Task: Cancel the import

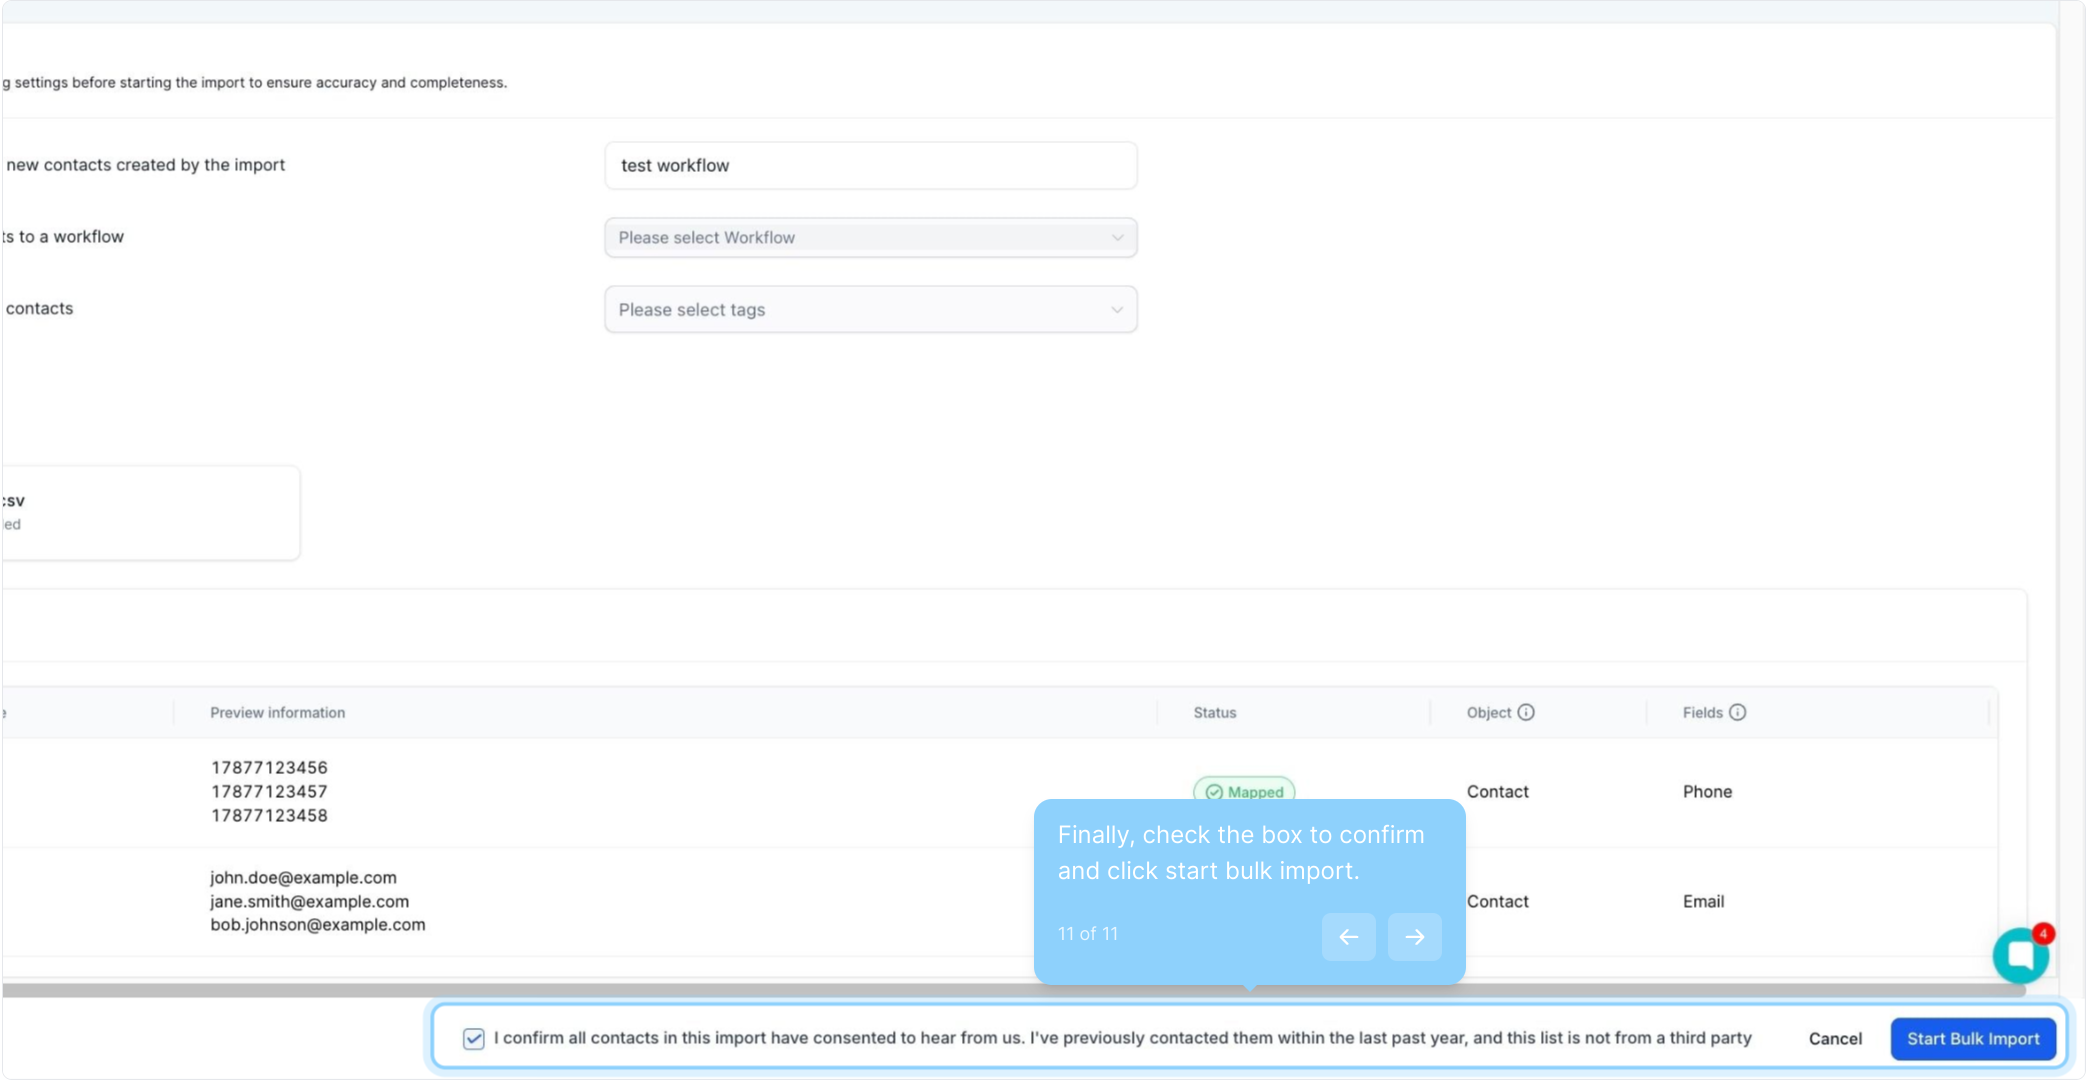Action: (1835, 1039)
